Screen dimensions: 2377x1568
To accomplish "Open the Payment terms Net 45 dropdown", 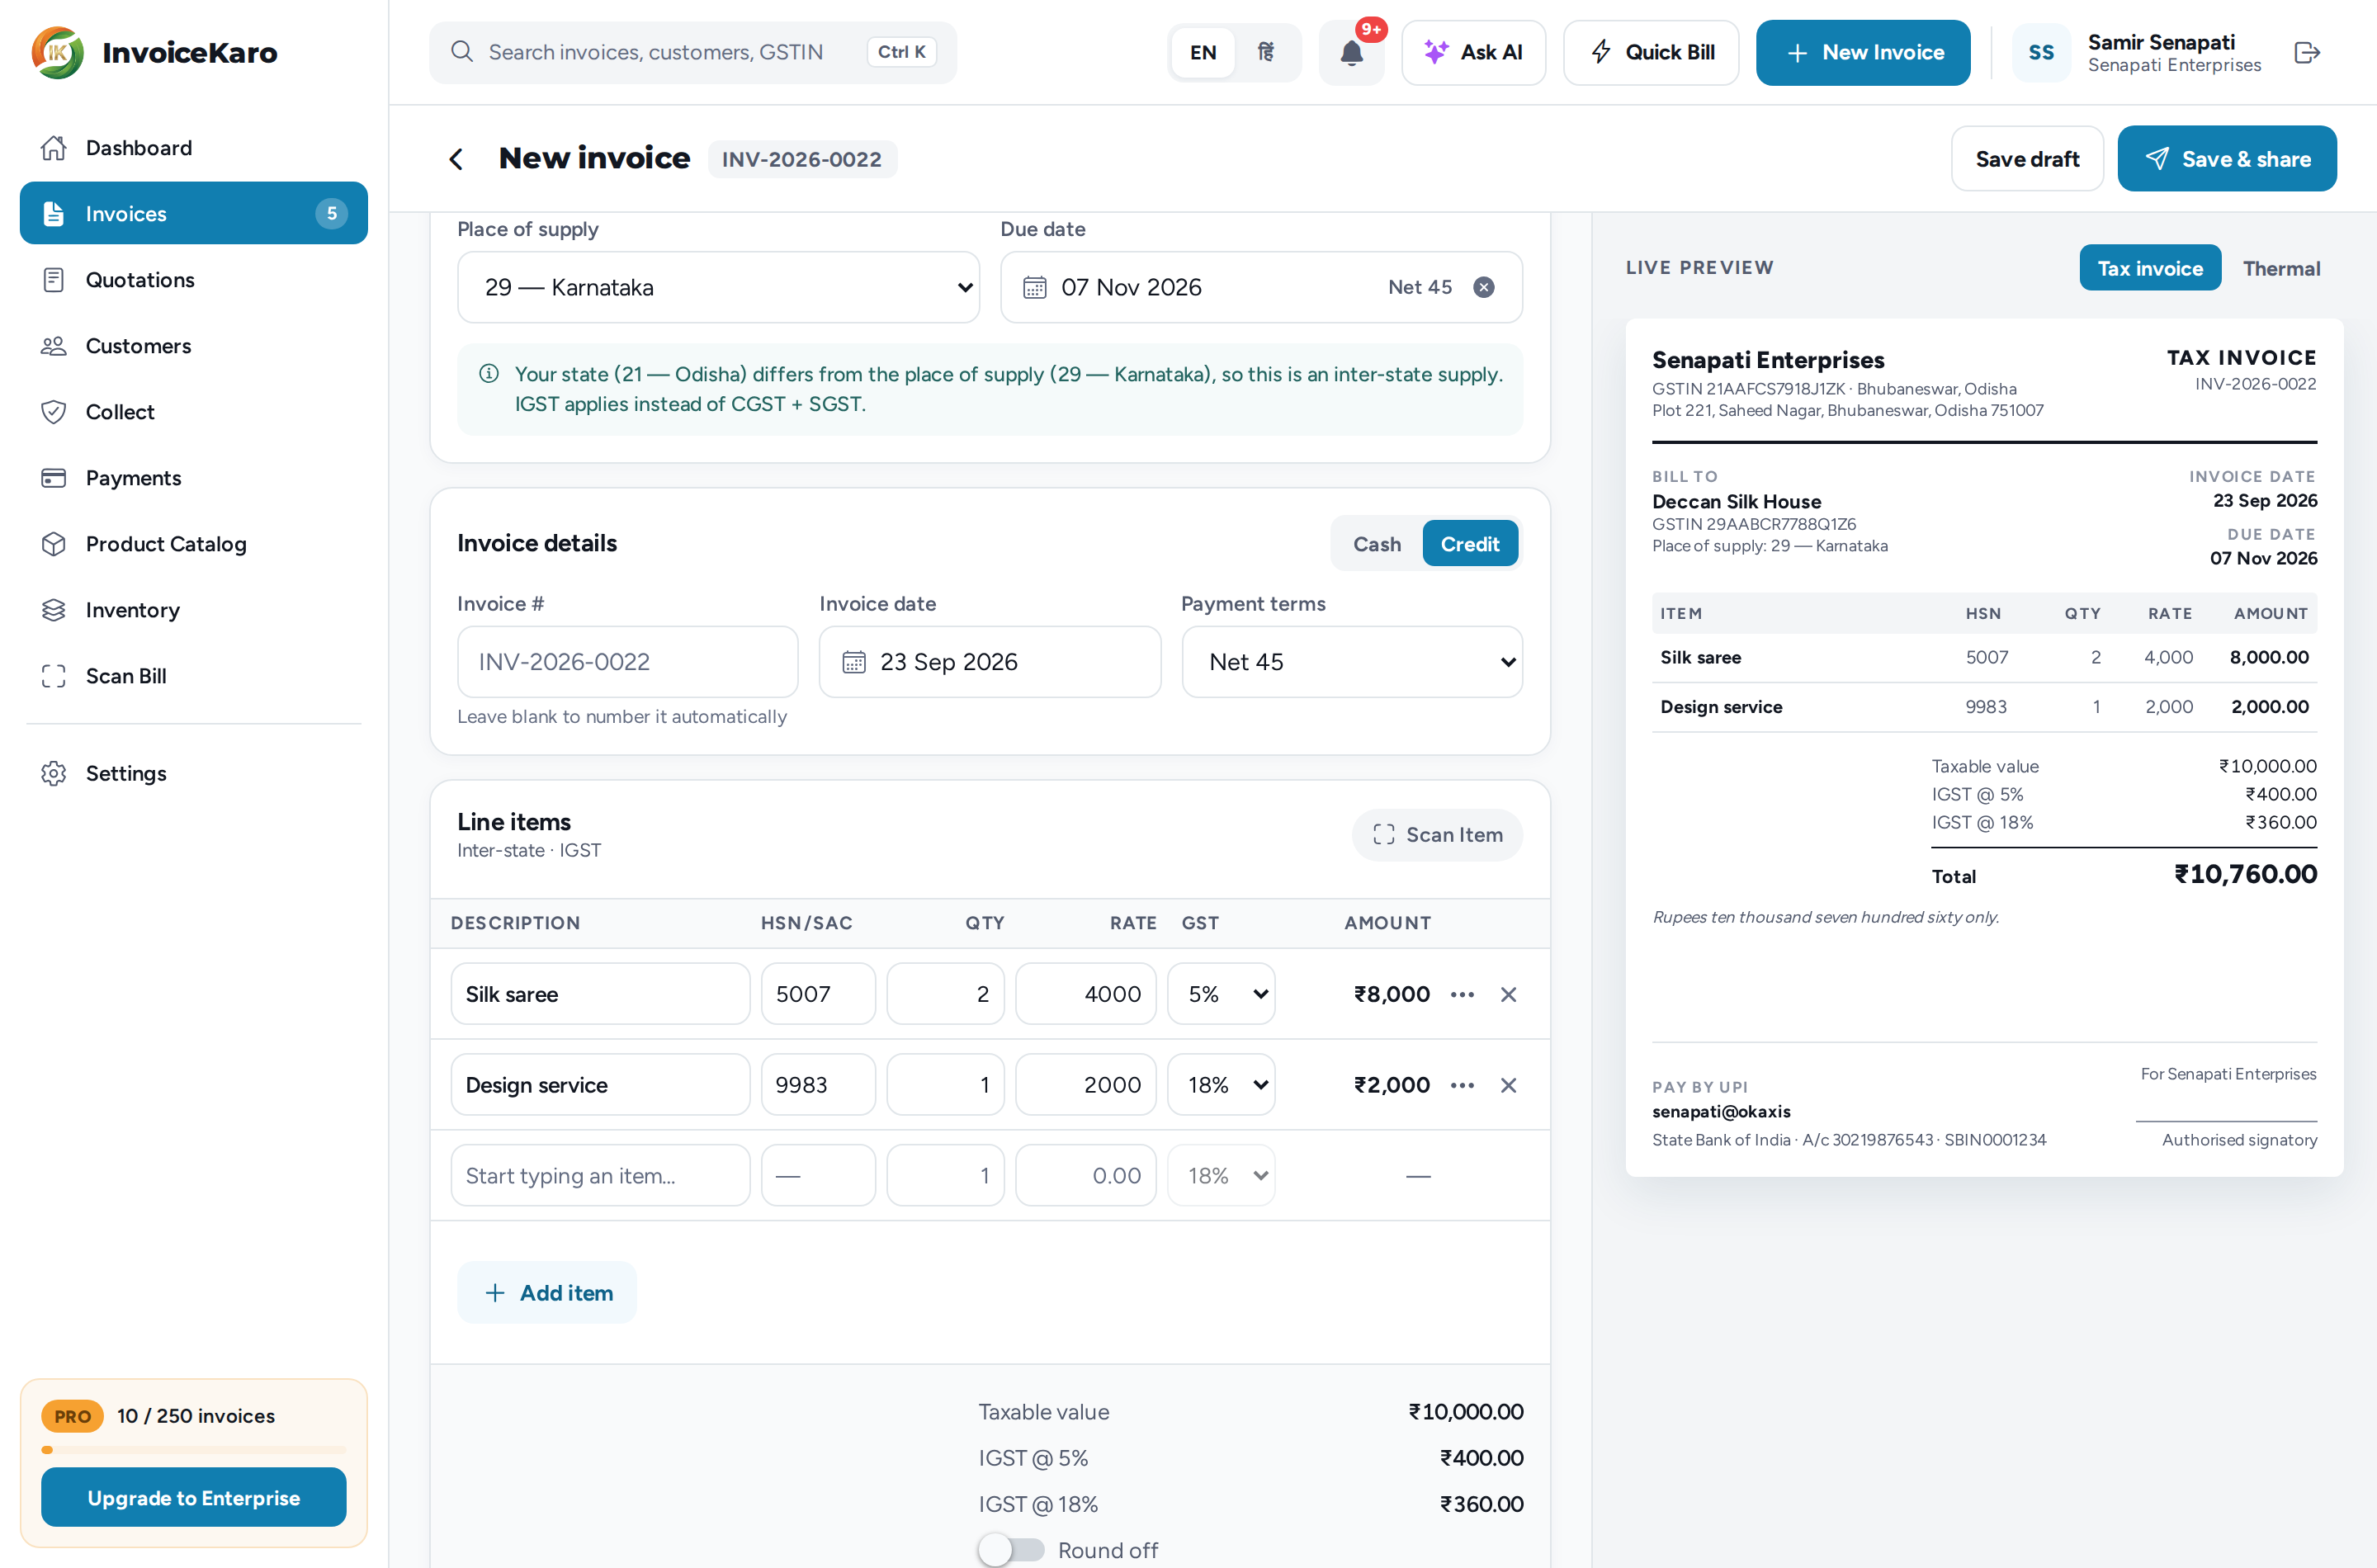I will point(1352,662).
